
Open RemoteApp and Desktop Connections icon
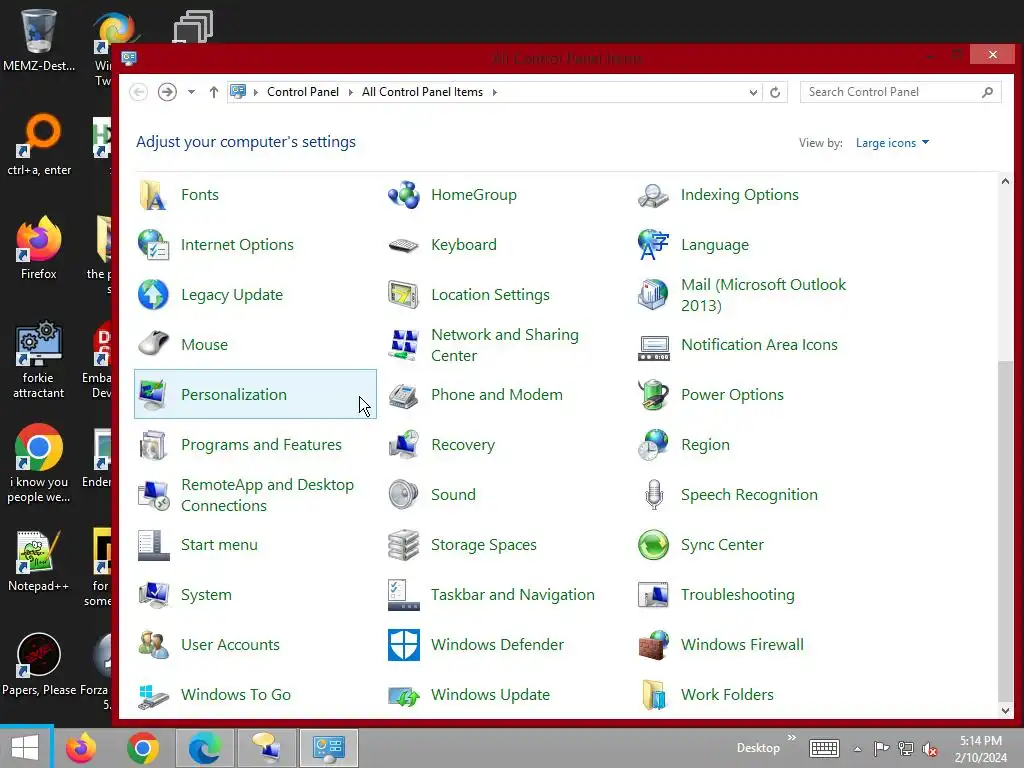tap(153, 495)
